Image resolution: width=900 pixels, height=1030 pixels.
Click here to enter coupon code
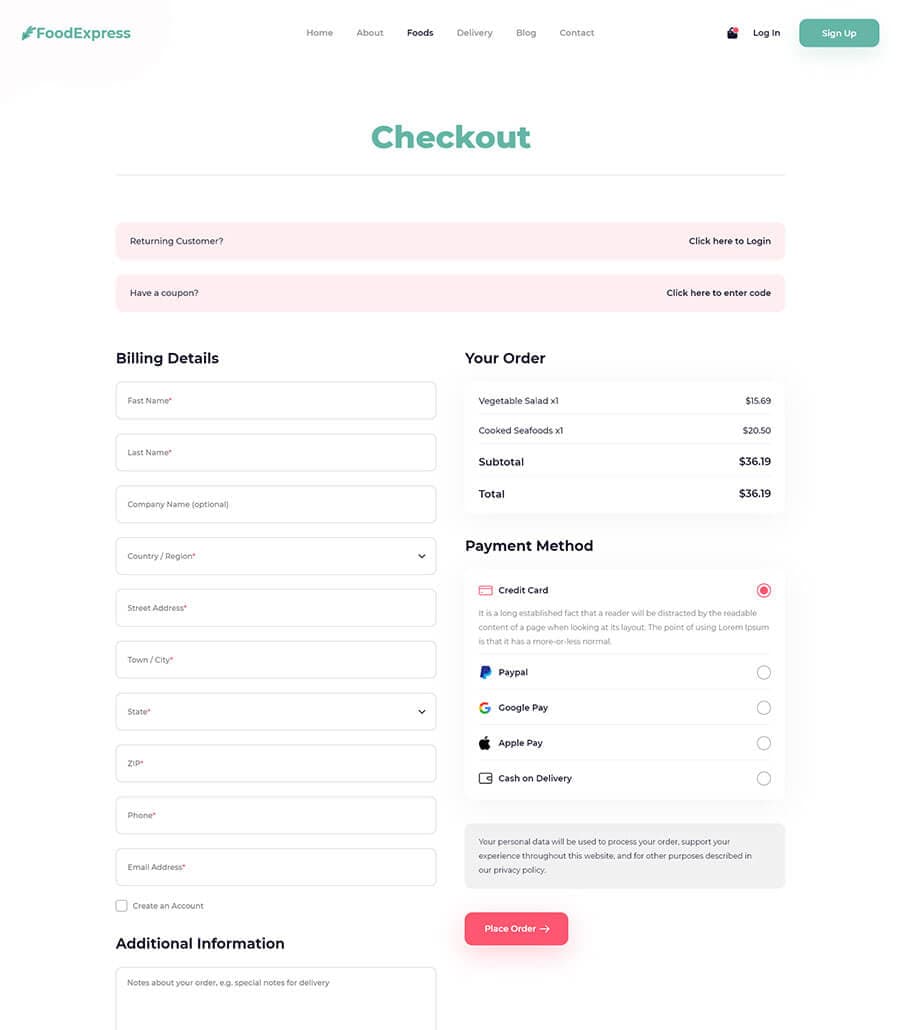click(718, 293)
